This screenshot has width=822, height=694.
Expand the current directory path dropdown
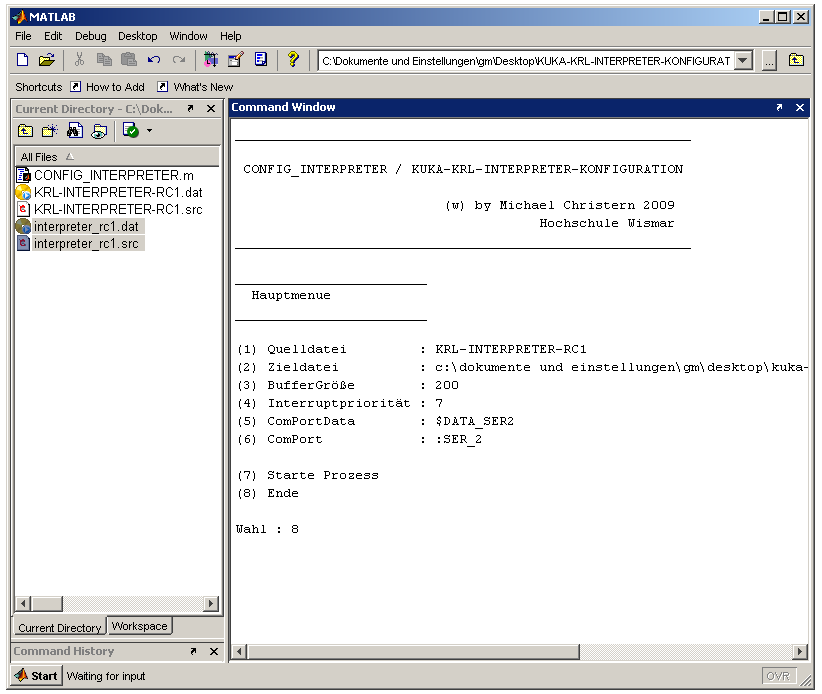pyautogui.click(x=743, y=60)
